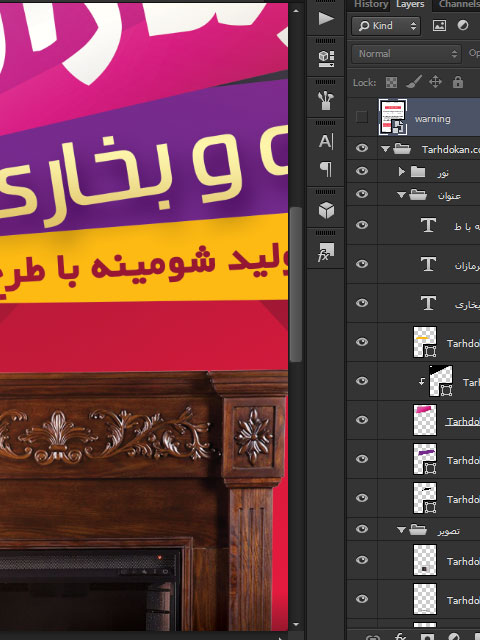The width and height of the screenshot is (480, 640).
Task: Hide the clipped black-corner shape layer
Action: [362, 381]
